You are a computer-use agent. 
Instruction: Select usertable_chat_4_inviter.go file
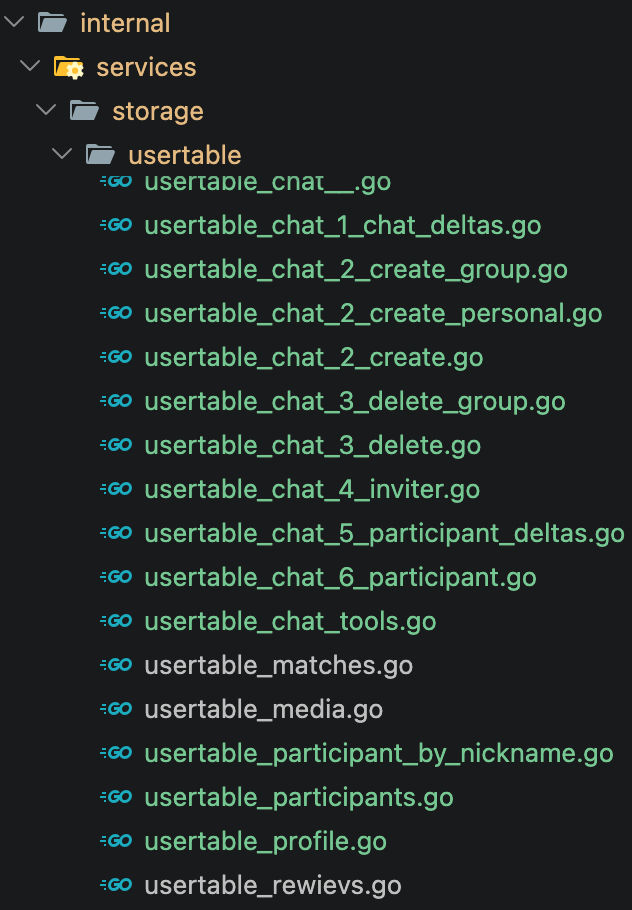pos(311,489)
